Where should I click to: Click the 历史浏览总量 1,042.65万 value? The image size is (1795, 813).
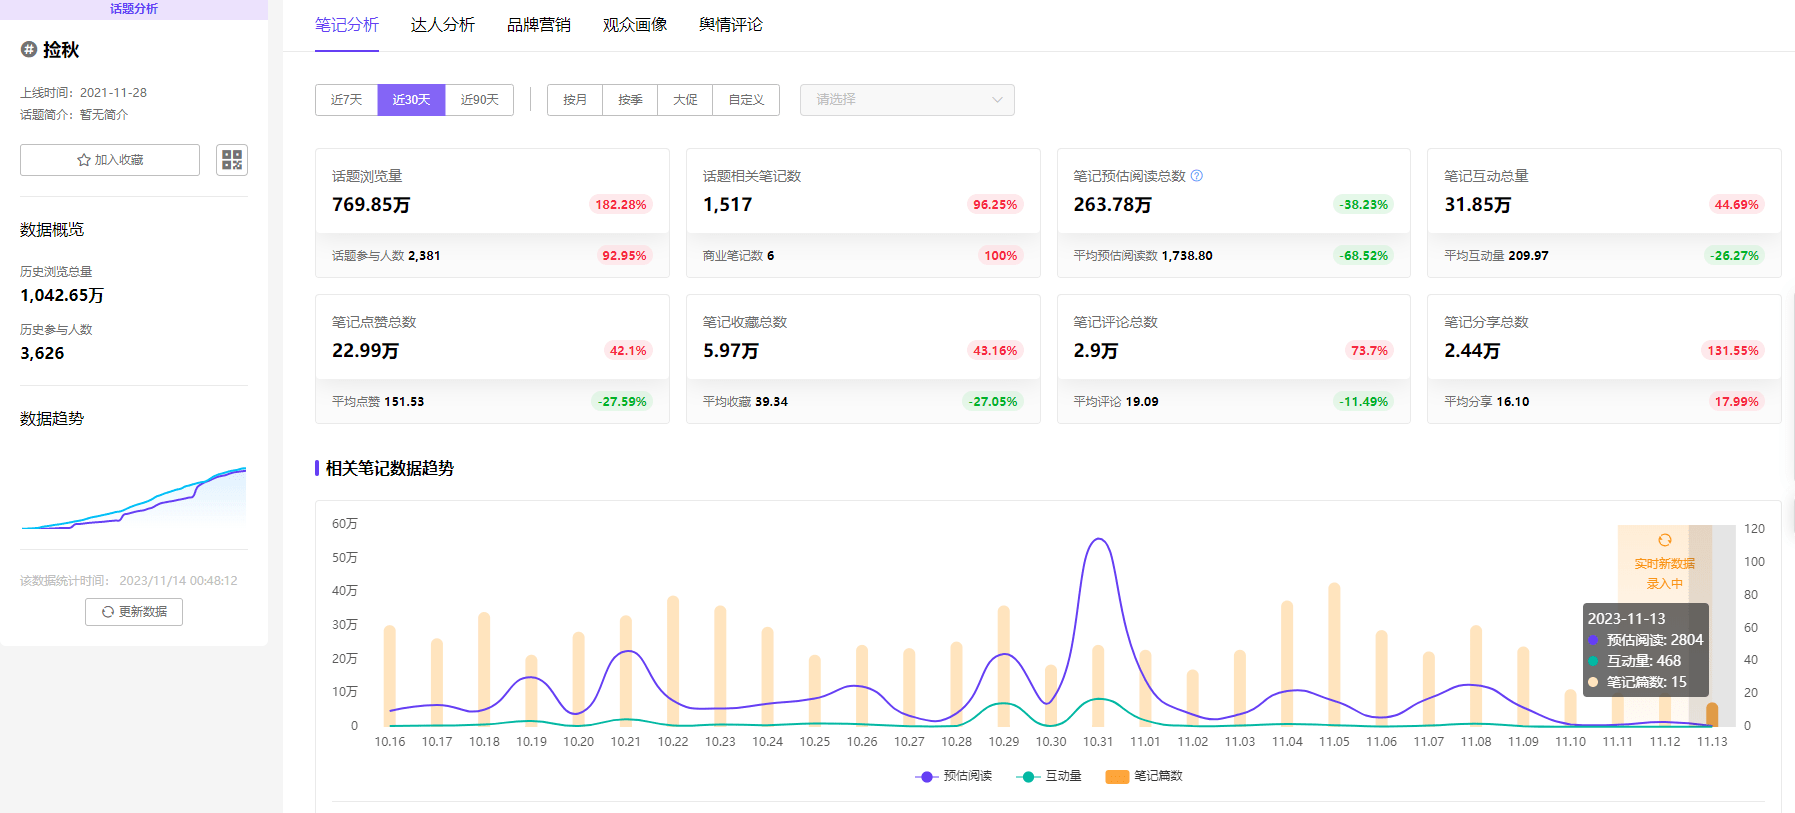(x=62, y=295)
